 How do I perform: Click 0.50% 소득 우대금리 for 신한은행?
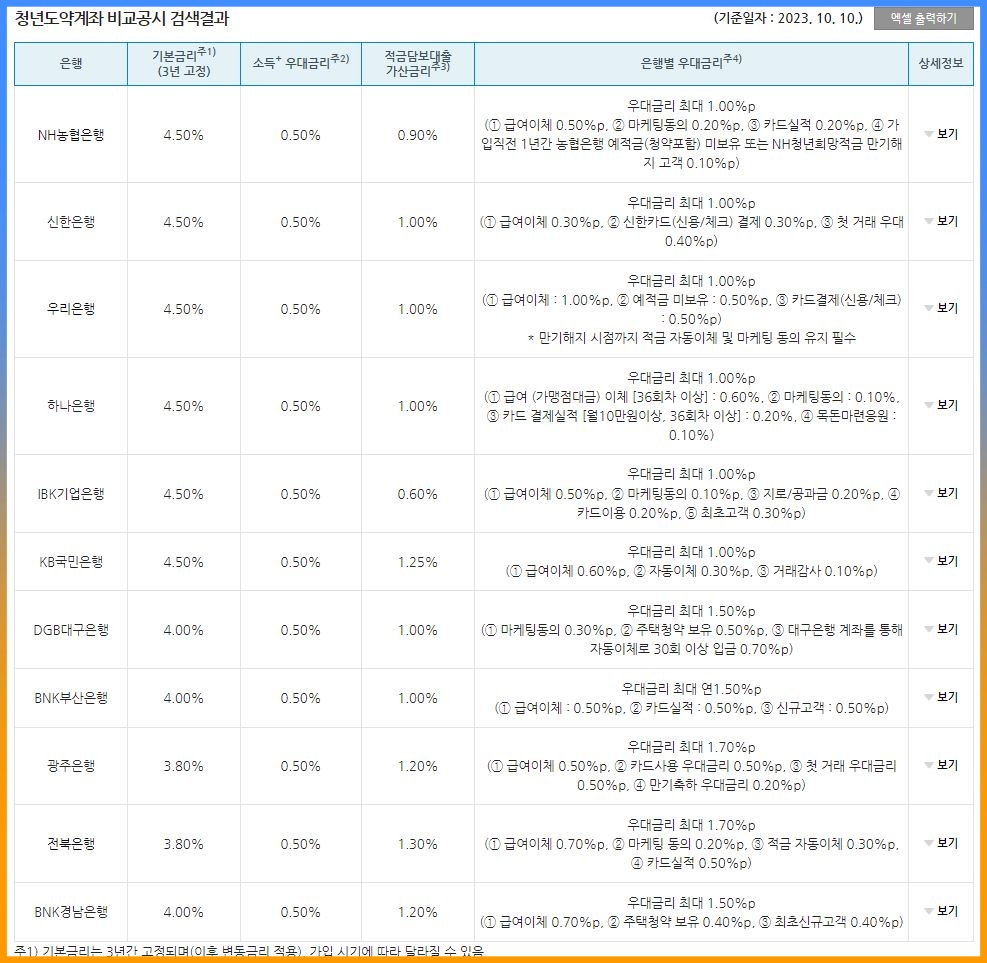[x=301, y=222]
